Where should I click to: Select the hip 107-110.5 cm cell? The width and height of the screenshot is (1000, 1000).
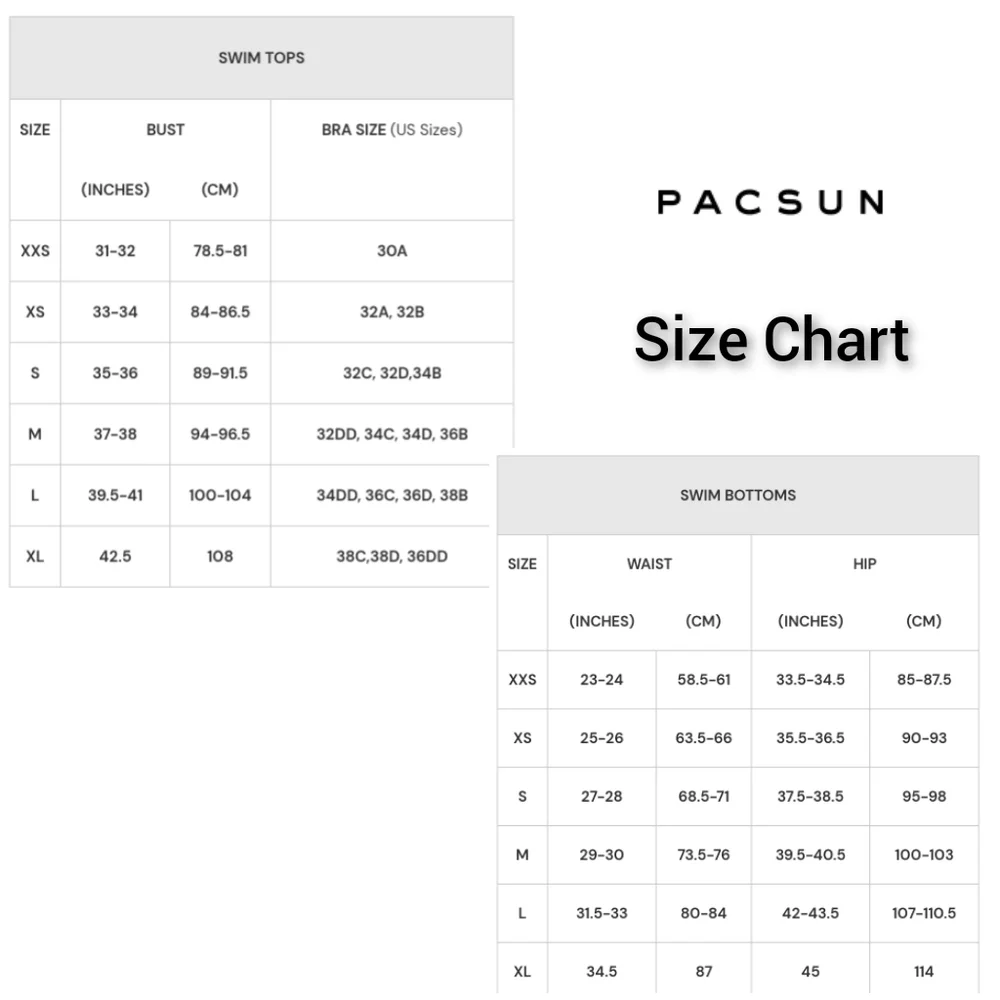point(923,913)
